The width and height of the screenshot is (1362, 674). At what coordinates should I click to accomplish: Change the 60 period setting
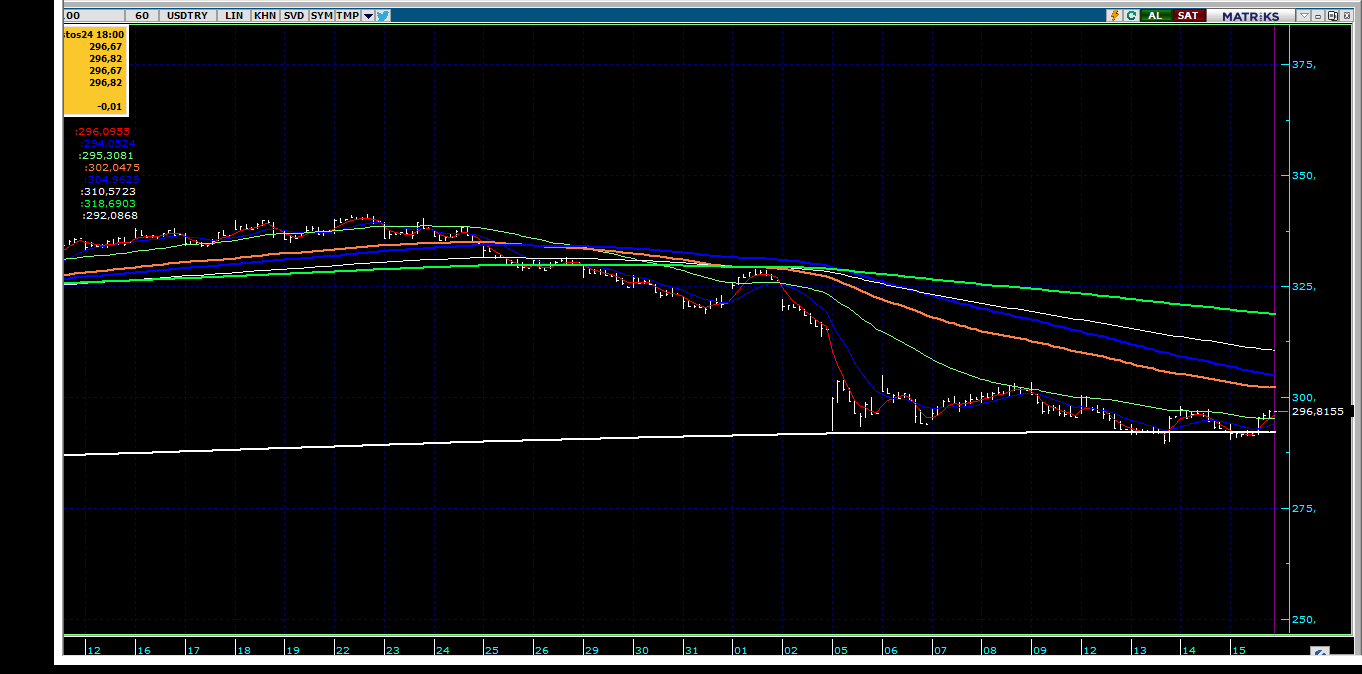(x=142, y=16)
